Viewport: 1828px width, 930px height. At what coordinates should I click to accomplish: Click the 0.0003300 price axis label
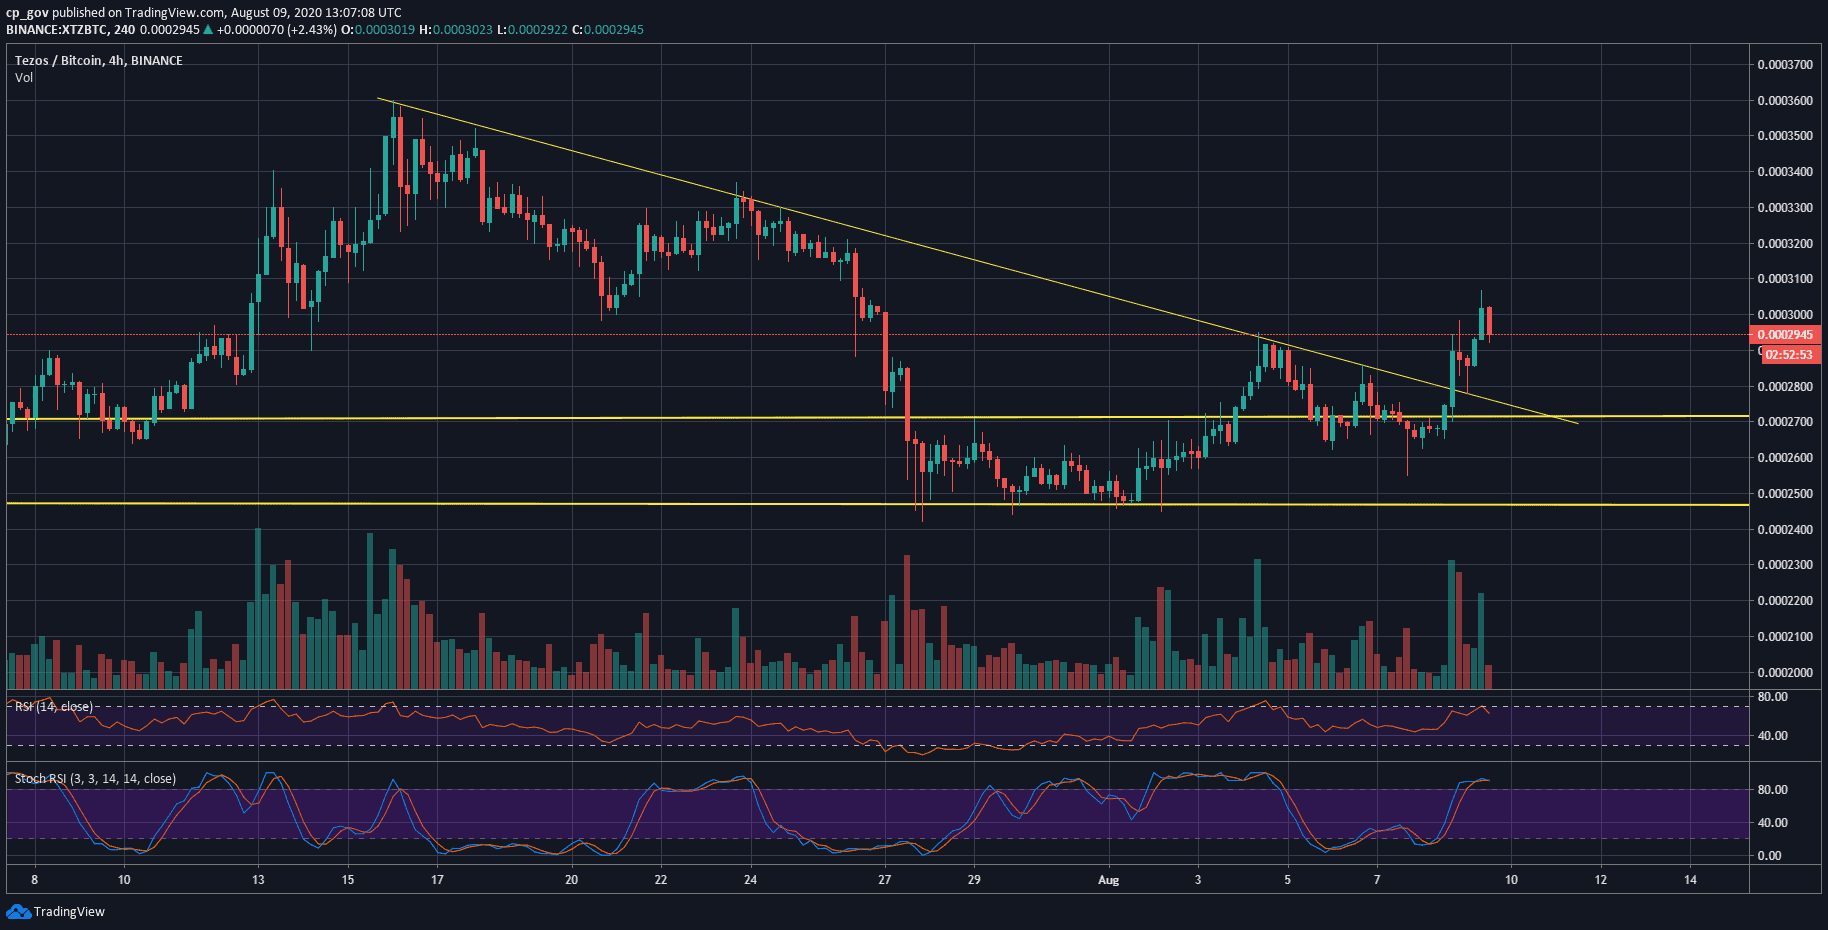[x=1785, y=207]
